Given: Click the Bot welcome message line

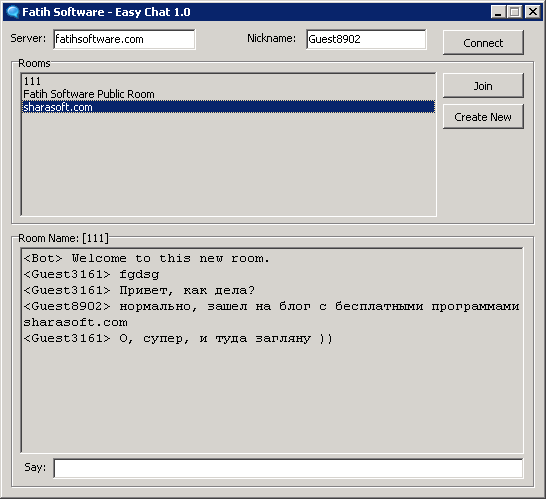Looking at the screenshot, I should 146,258.
